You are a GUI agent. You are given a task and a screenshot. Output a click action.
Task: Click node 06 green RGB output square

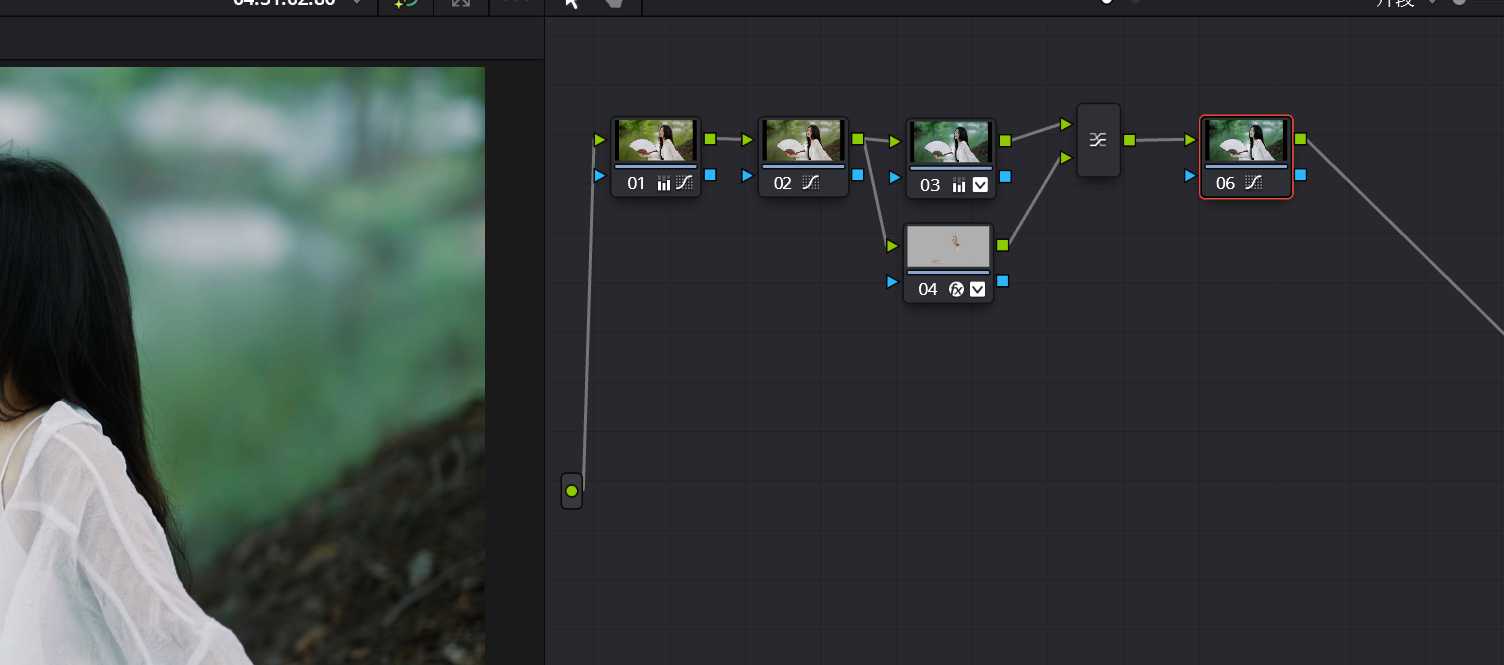pos(1300,139)
